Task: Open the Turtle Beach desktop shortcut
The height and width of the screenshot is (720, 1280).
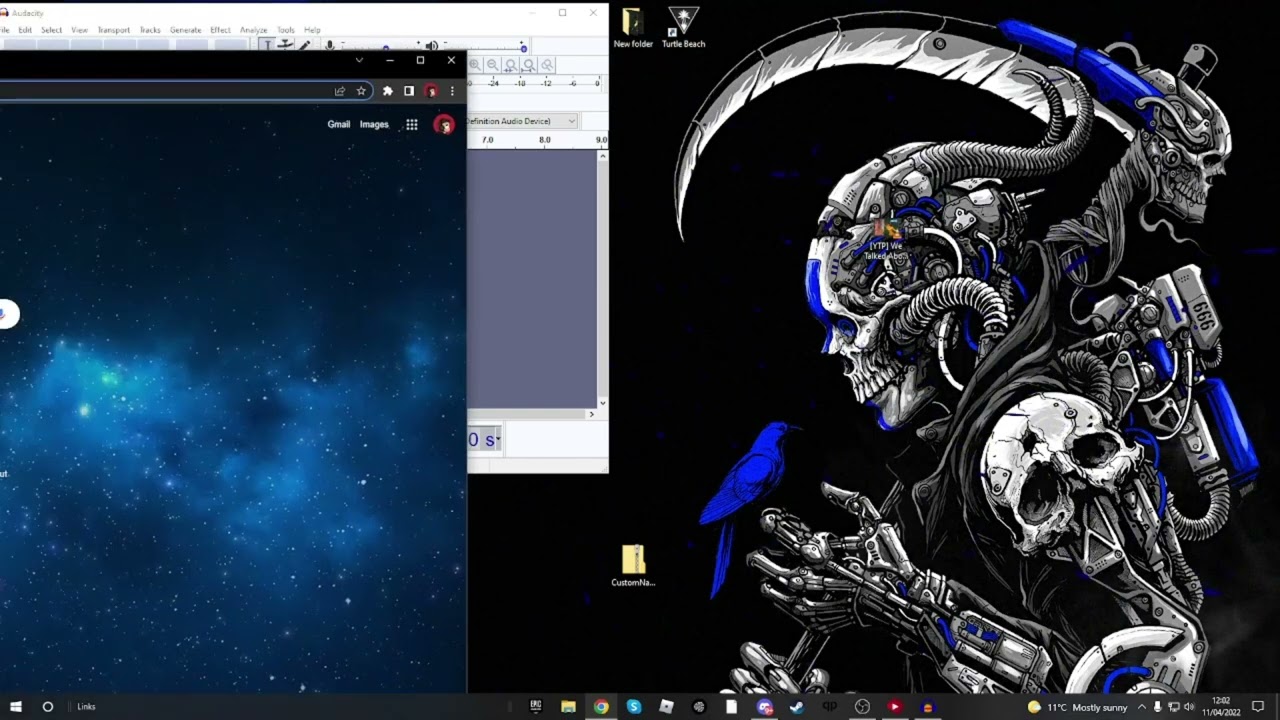Action: point(684,28)
